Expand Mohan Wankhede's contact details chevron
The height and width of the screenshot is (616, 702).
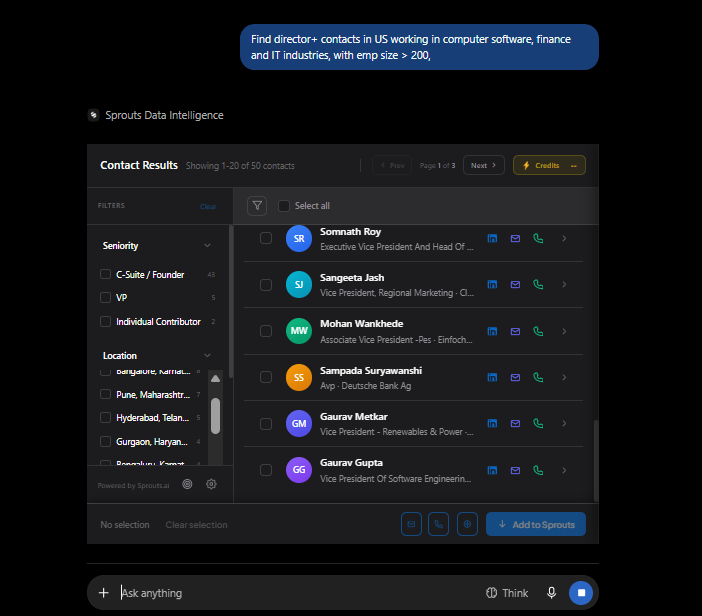[x=564, y=331]
